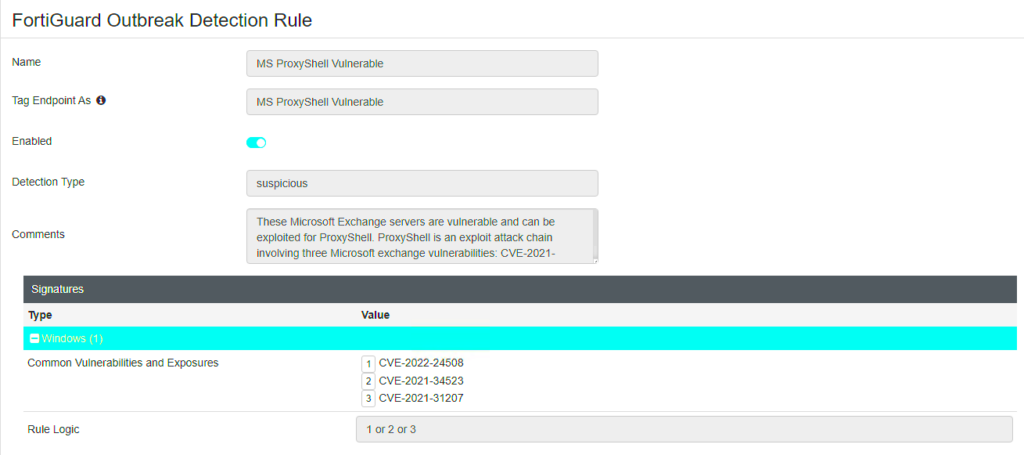
Task: Click the number 3 badge beside CVE-2021-31207
Action: click(368, 399)
